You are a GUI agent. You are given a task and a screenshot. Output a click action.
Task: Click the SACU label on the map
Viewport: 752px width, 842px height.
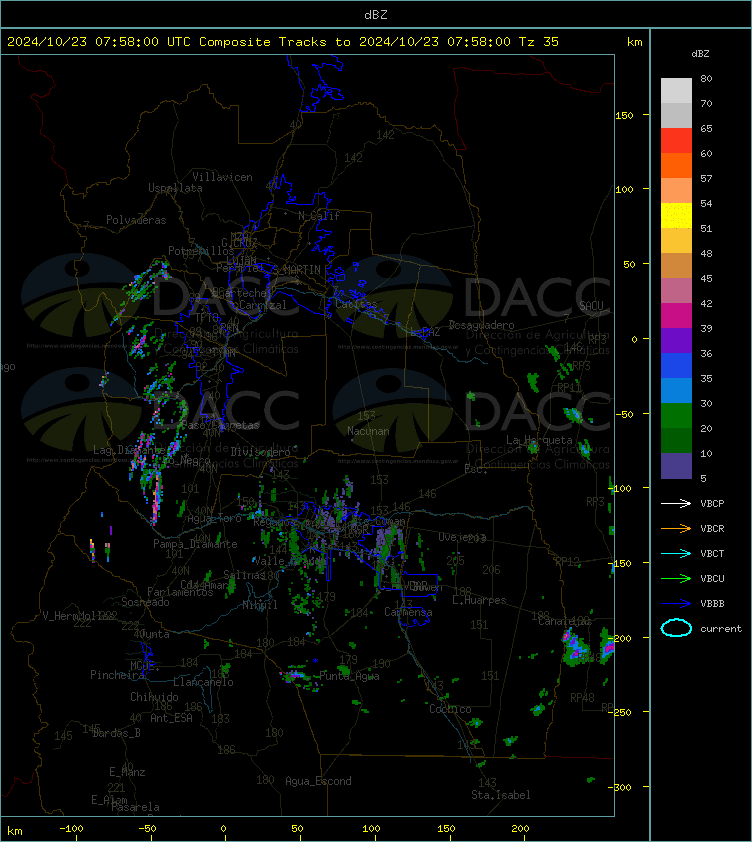[591, 306]
